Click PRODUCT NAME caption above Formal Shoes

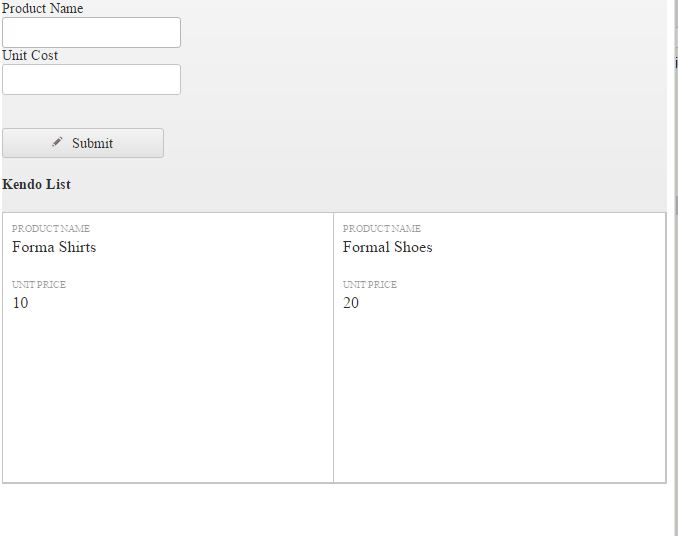tap(382, 229)
